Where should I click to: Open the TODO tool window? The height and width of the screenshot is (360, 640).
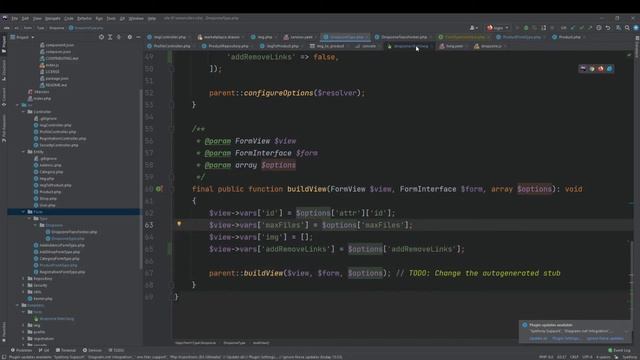coord(116,350)
